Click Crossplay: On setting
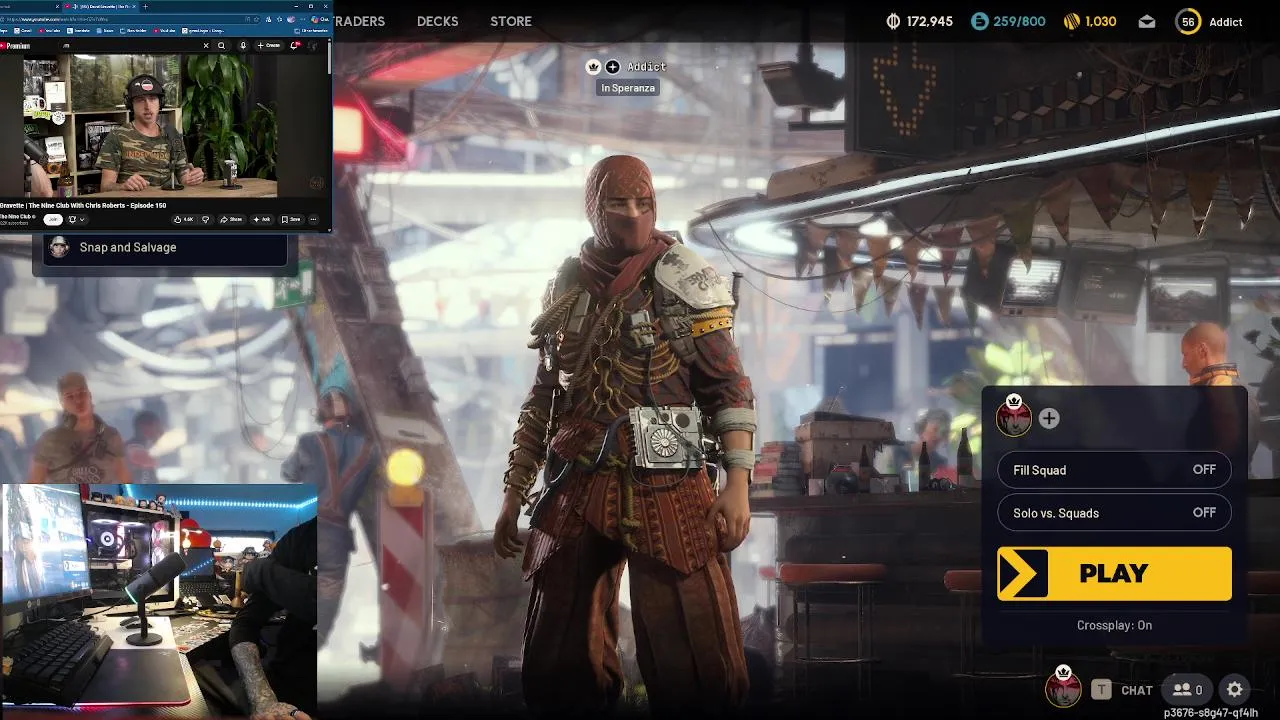Screen dimensions: 1280x720 point(1114,625)
